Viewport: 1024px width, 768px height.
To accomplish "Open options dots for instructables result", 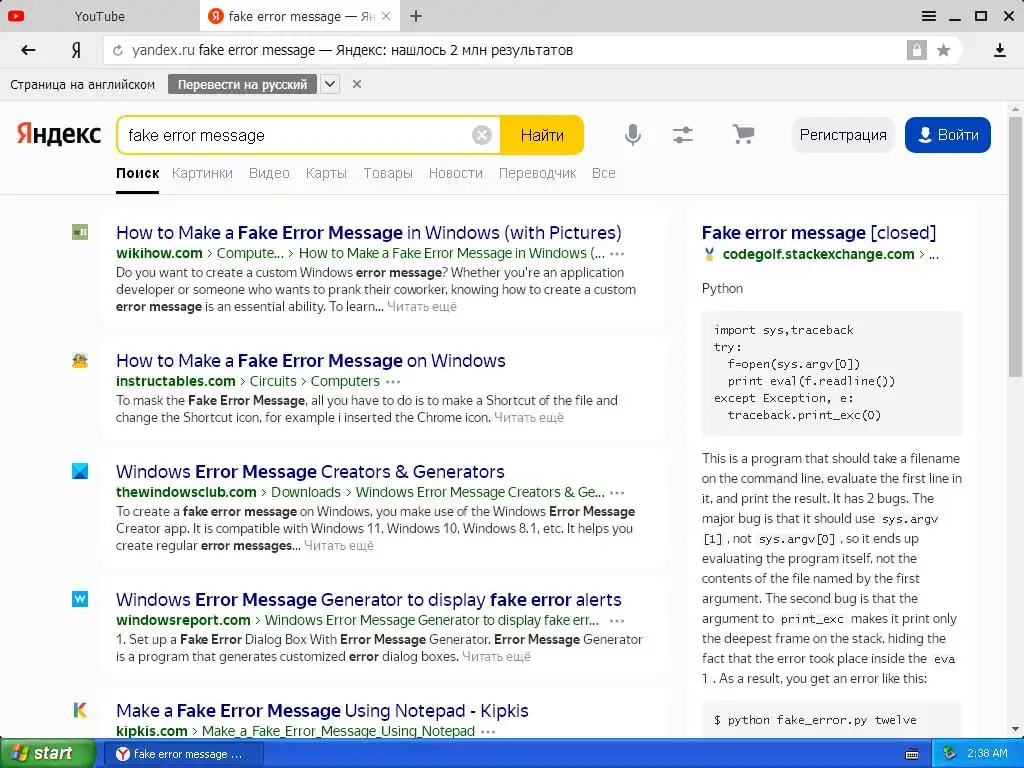I will (393, 381).
